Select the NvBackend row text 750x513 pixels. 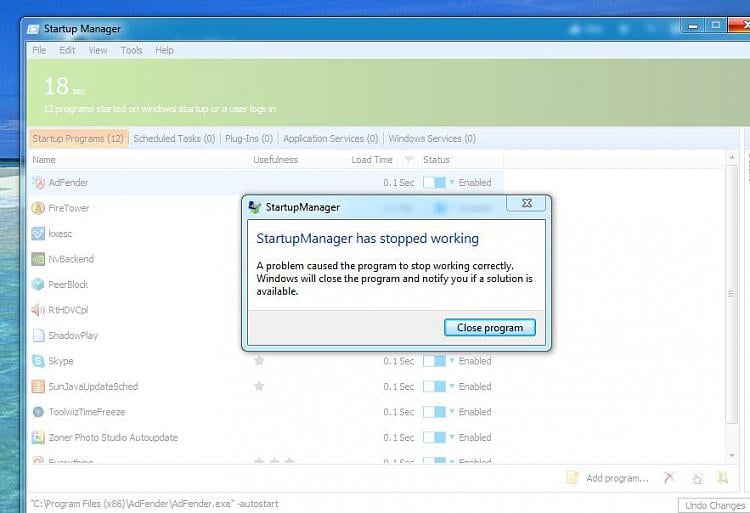coord(71,259)
